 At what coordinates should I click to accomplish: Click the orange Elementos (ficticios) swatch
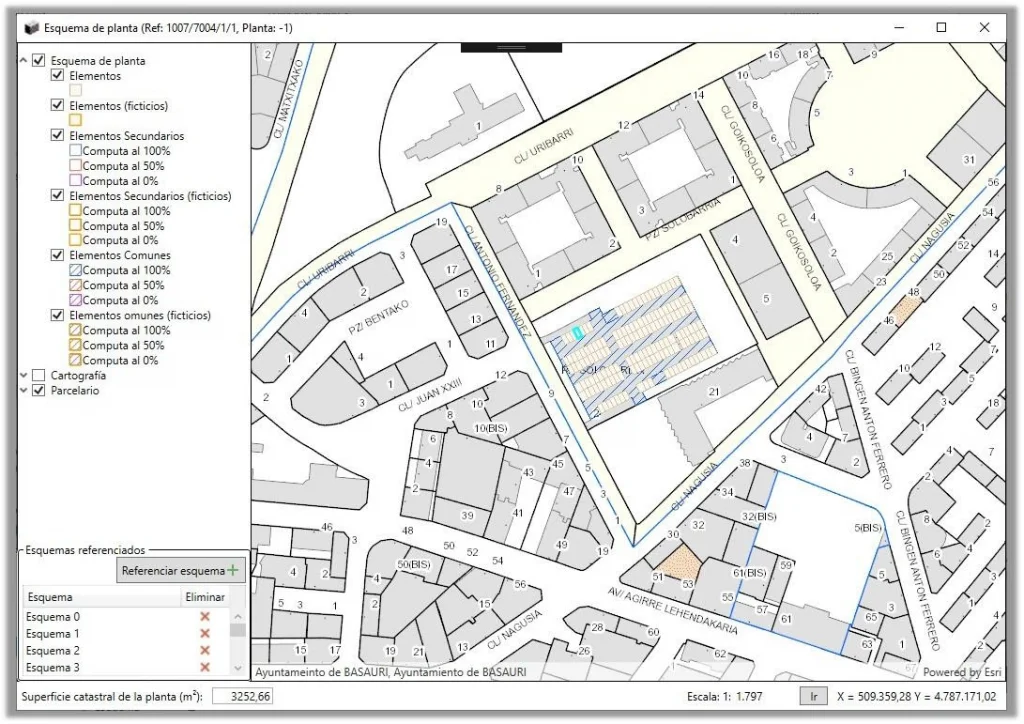(75, 120)
